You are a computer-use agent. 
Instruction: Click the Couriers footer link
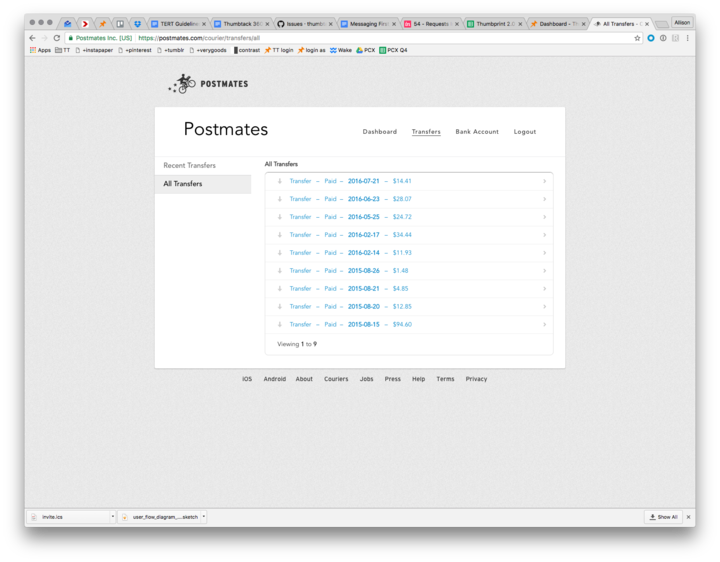pos(336,379)
